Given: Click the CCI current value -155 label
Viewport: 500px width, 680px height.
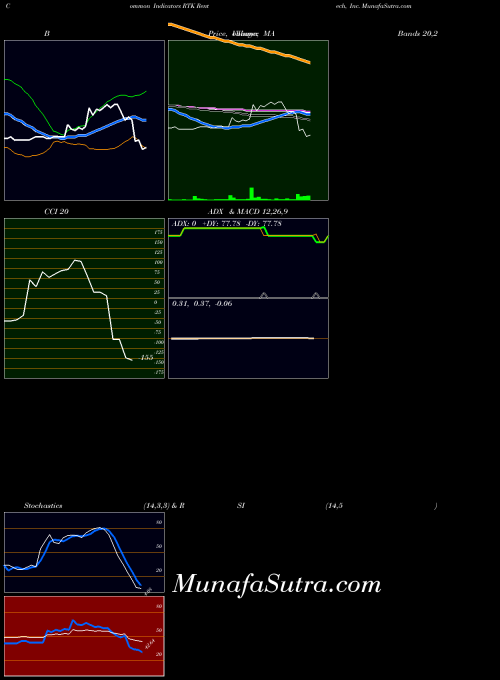Looking at the screenshot, I should pos(146,358).
